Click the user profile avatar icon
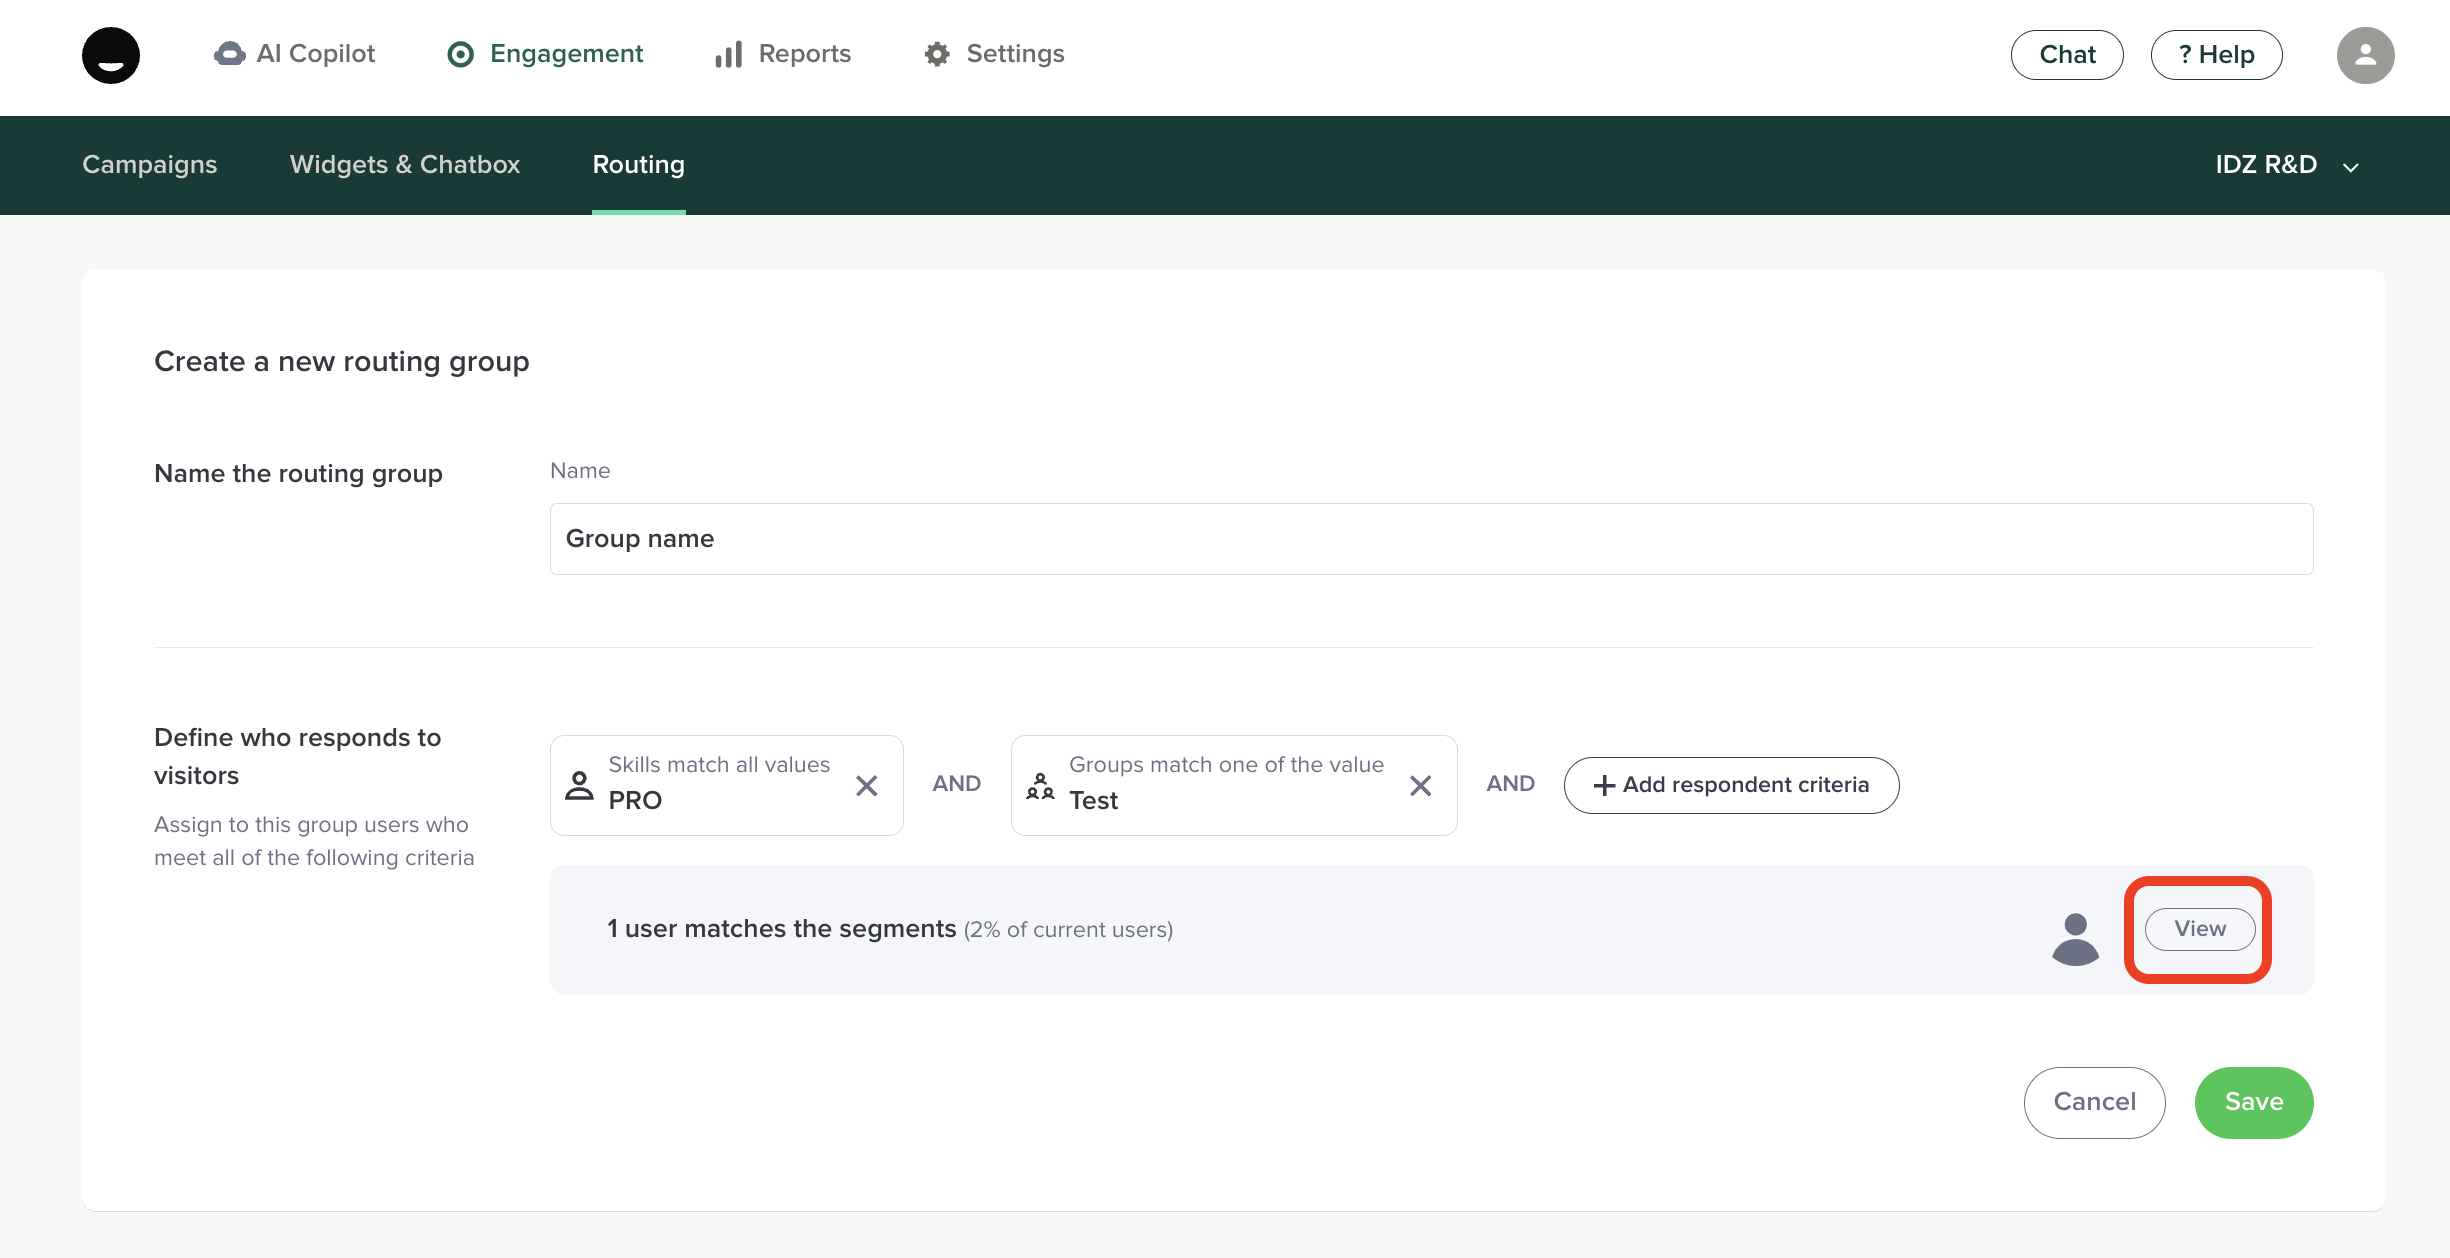Image resolution: width=2450 pixels, height=1258 pixels. (x=2365, y=55)
